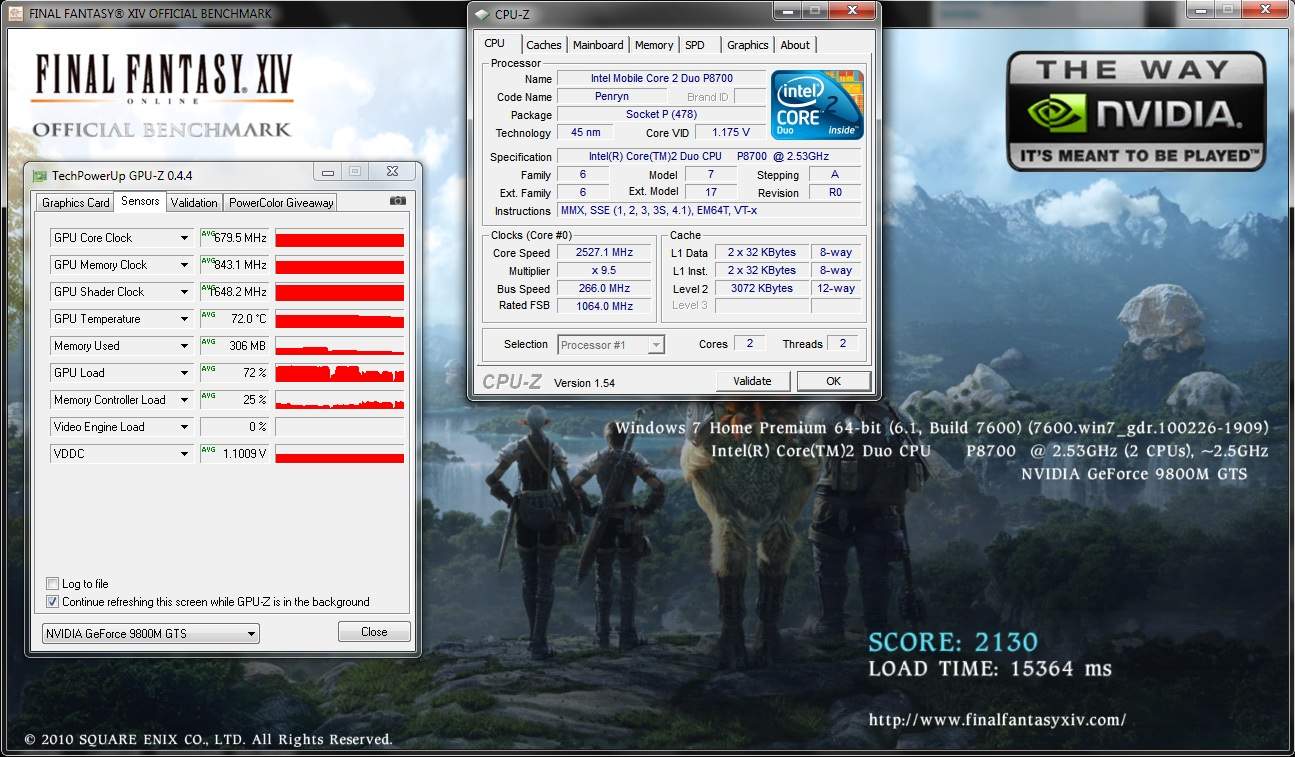Image resolution: width=1295 pixels, height=757 pixels.
Task: Click the OK button in CPU-Z
Action: pyautogui.click(x=833, y=381)
